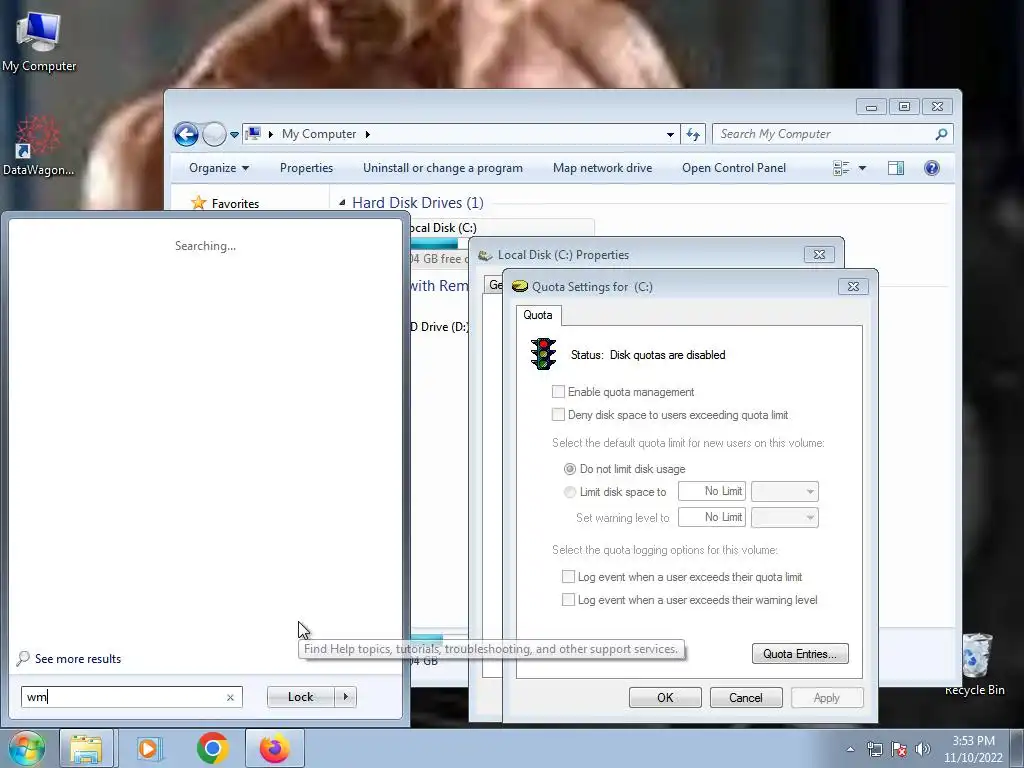Click the refresh button beside address bar
Viewport: 1024px width, 768px height.
point(693,135)
